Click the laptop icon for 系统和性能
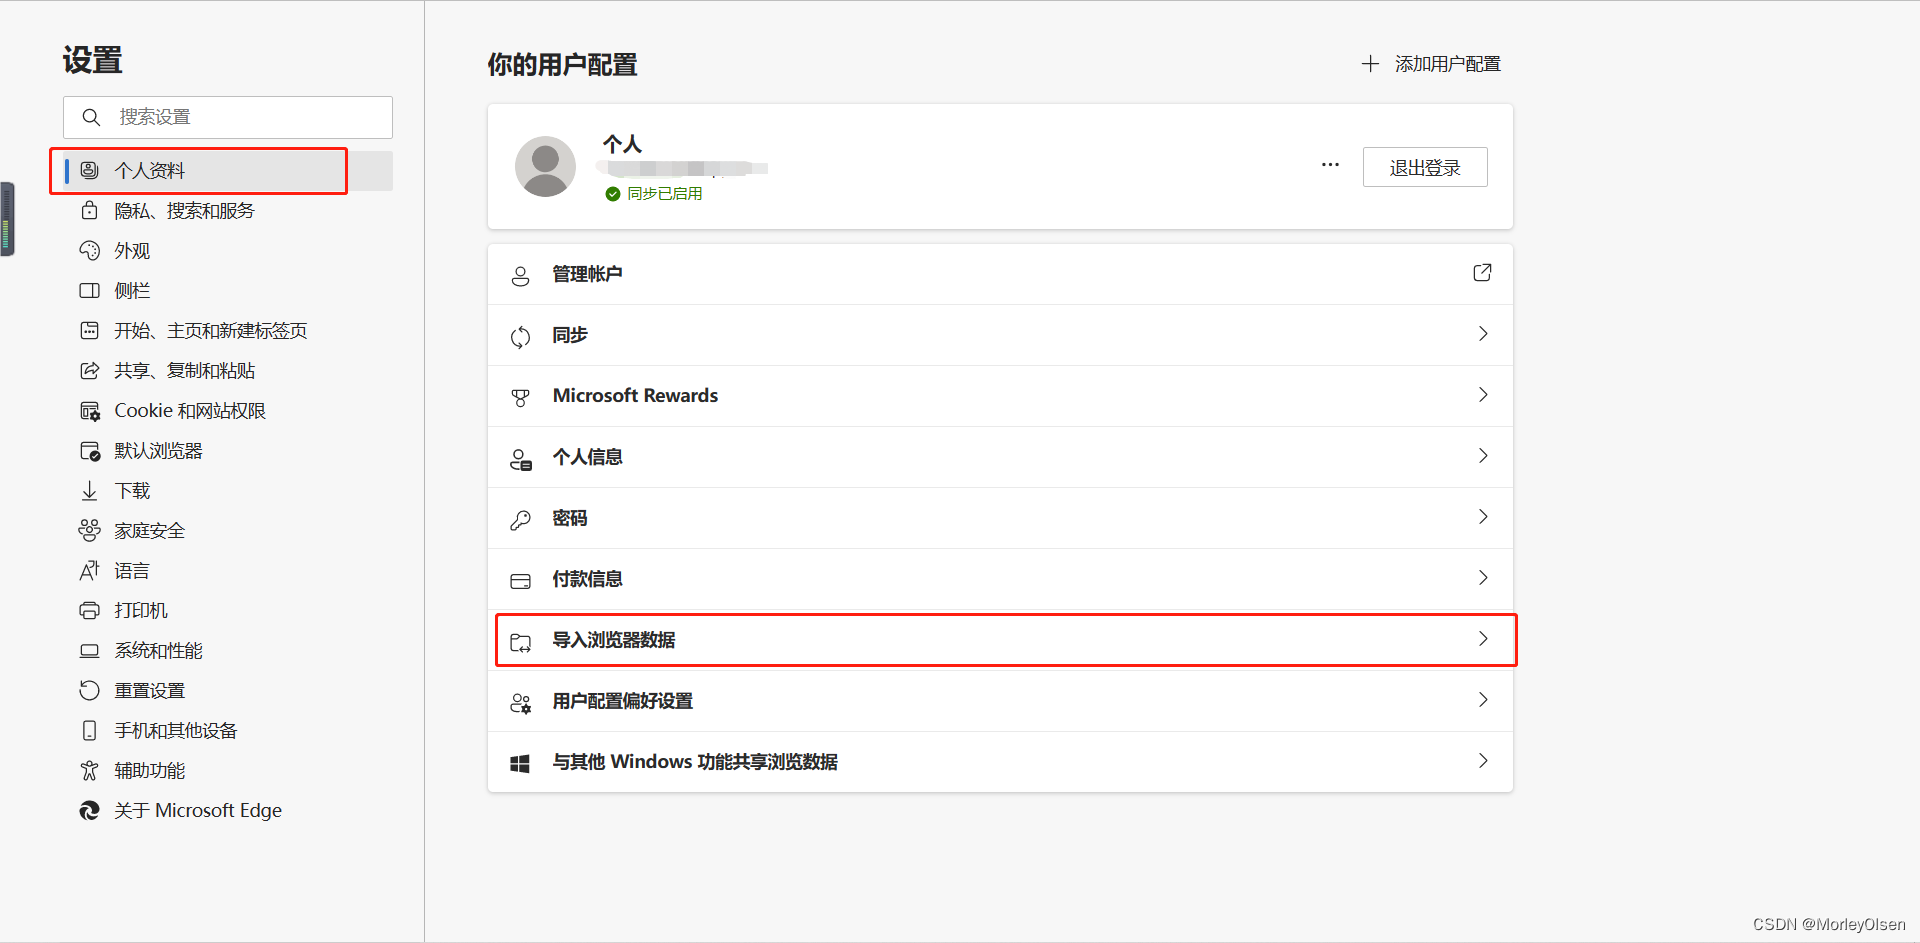 pos(89,651)
